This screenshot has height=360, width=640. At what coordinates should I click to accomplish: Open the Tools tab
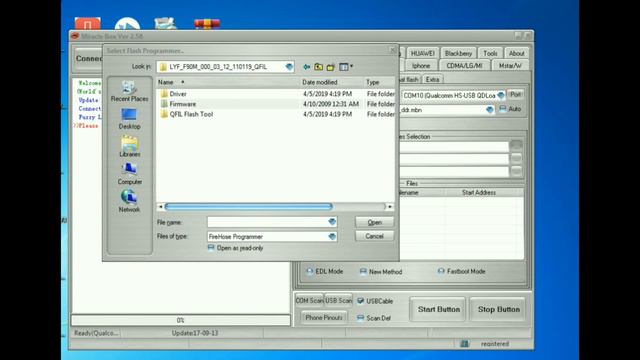(490, 53)
